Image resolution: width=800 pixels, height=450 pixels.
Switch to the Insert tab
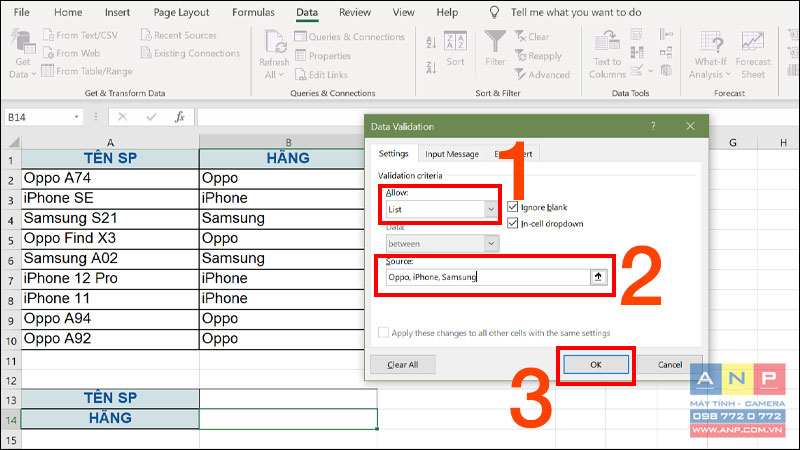click(117, 12)
